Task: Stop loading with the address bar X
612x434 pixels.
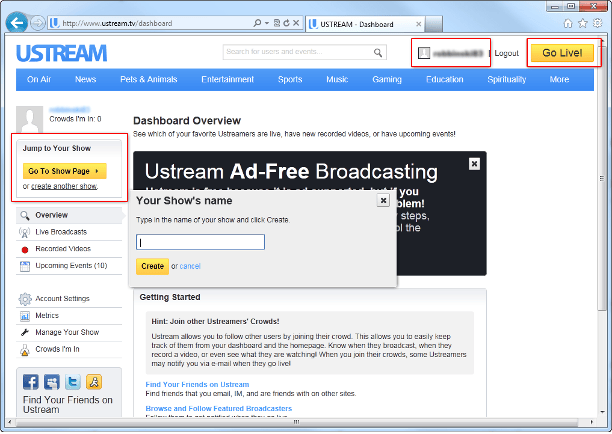Action: 296,23
